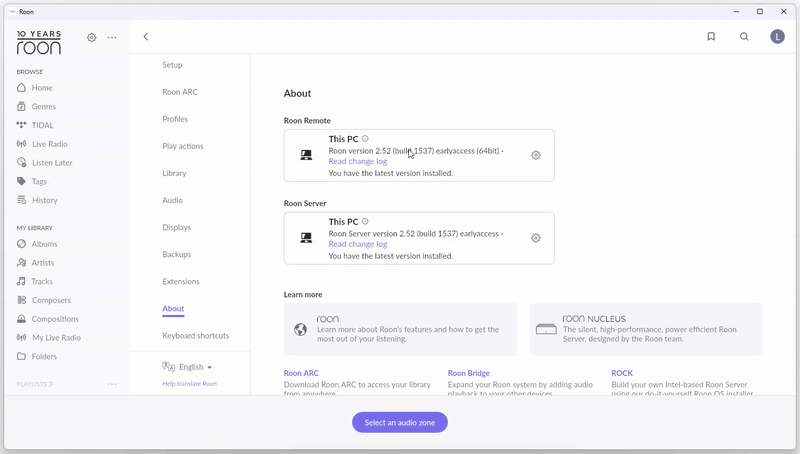Image resolution: width=800 pixels, height=454 pixels.
Task: Click the My Live Radio antenna icon
Action: click(21, 338)
